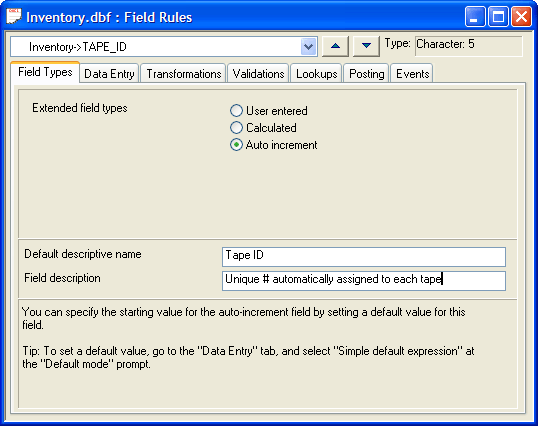Viewport: 538px width, 426px height.
Task: Close the Field Rules window
Action: tap(521, 16)
